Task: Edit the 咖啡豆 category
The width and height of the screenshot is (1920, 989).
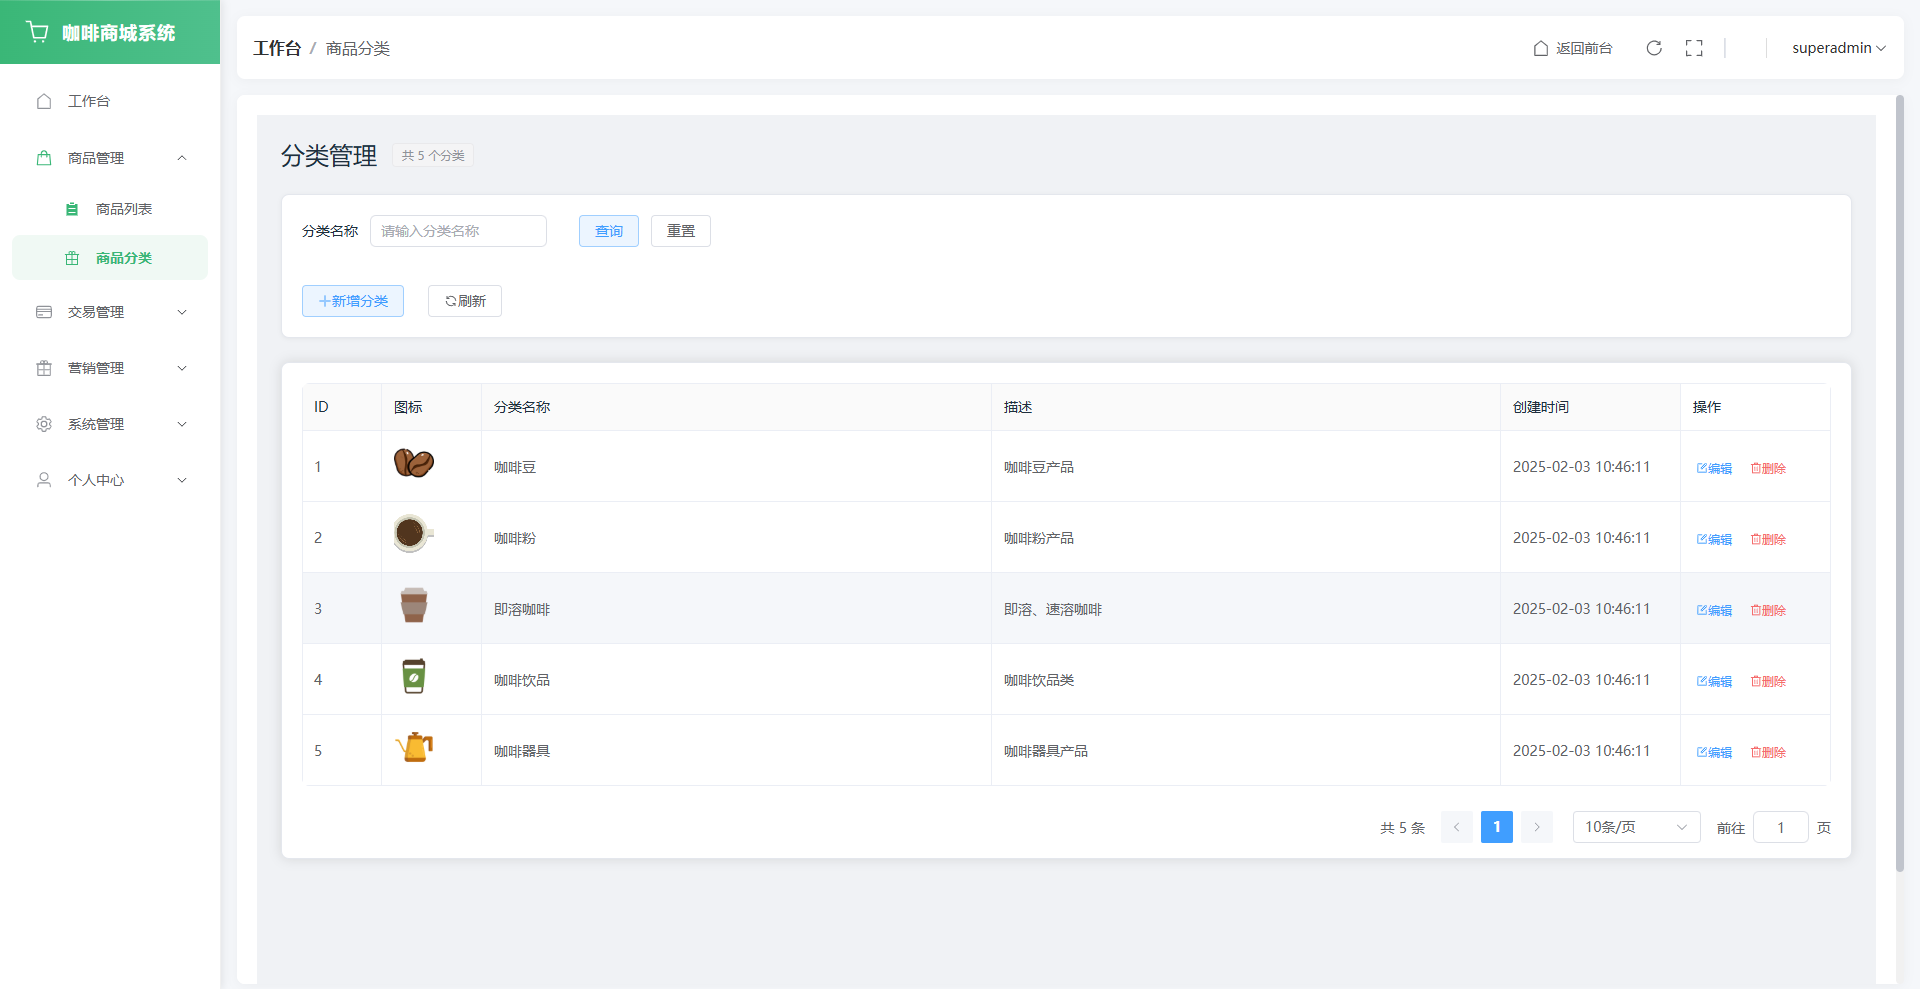Action: (1714, 468)
